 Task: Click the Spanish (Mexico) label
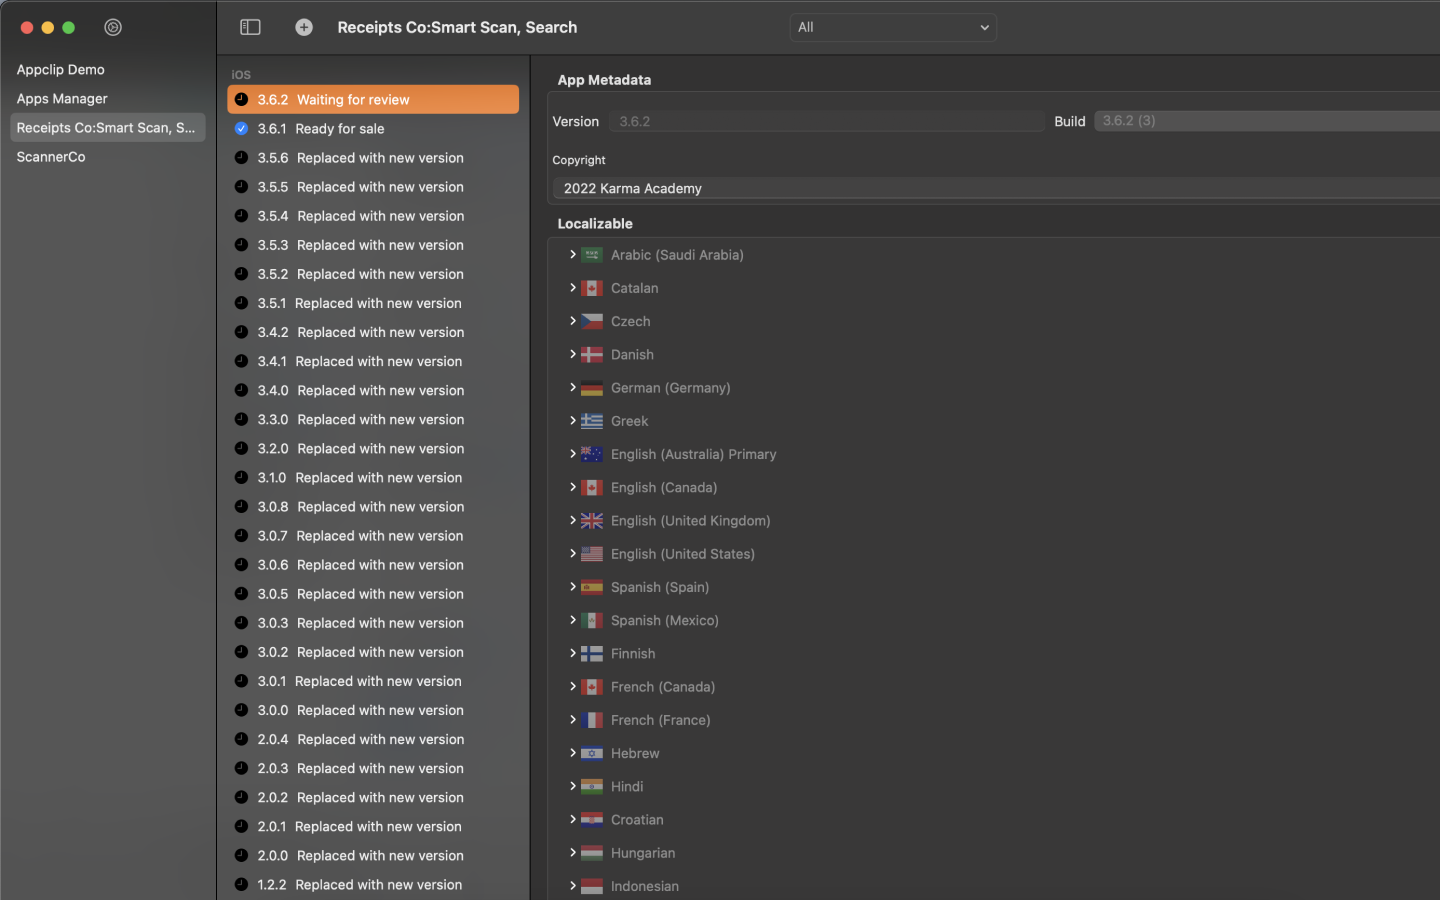[x=665, y=620]
